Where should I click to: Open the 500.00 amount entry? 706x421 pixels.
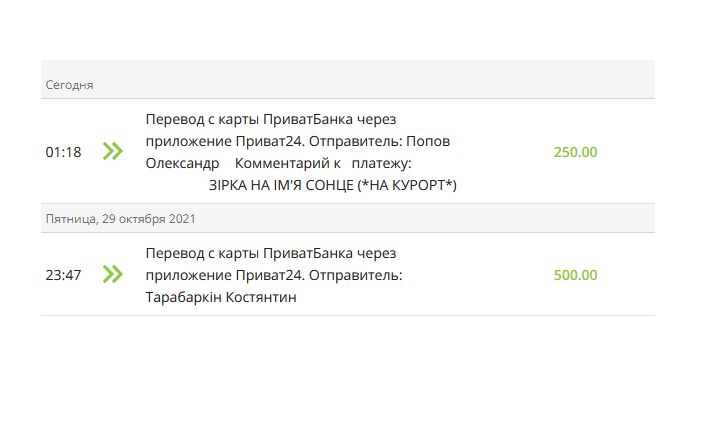(x=575, y=275)
